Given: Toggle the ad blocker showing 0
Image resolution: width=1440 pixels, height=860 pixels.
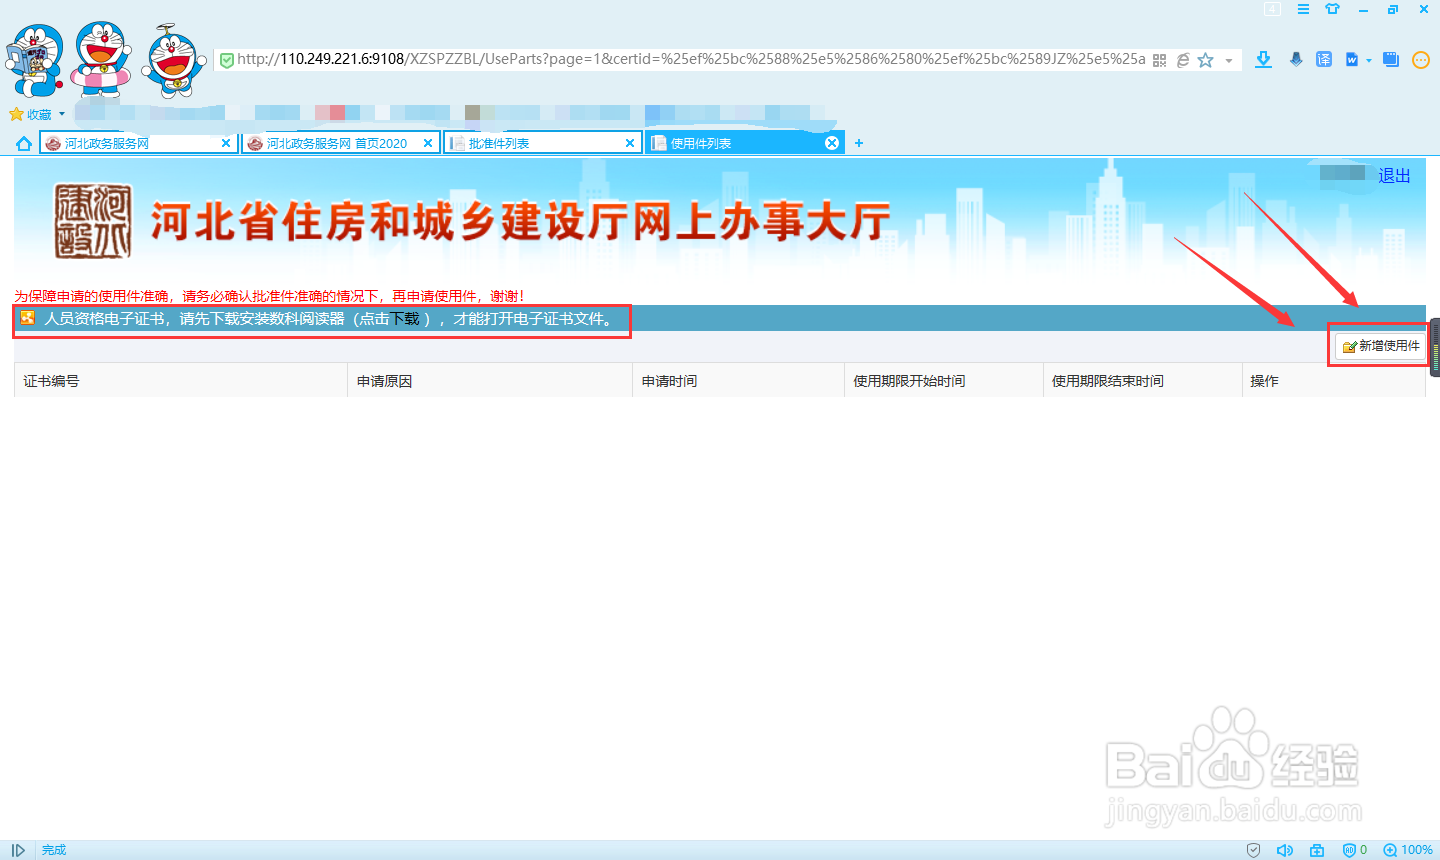Looking at the screenshot, I should [x=1352, y=850].
